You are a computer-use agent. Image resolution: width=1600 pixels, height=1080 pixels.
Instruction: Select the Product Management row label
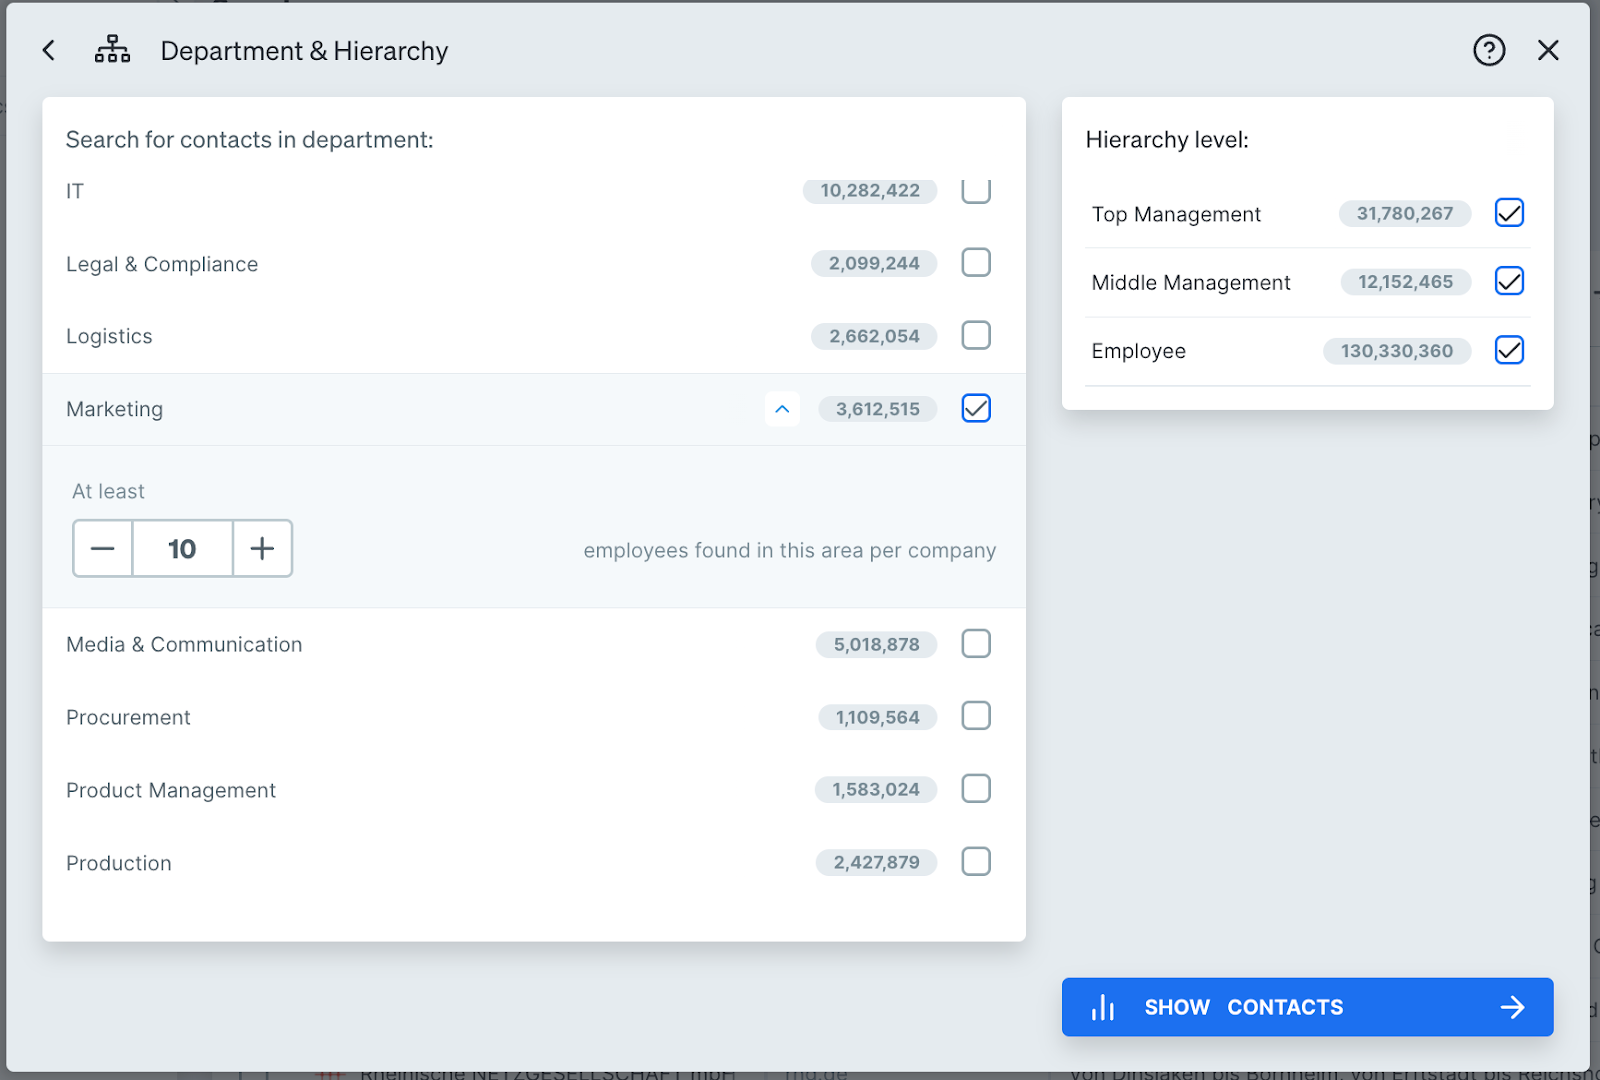(x=171, y=790)
